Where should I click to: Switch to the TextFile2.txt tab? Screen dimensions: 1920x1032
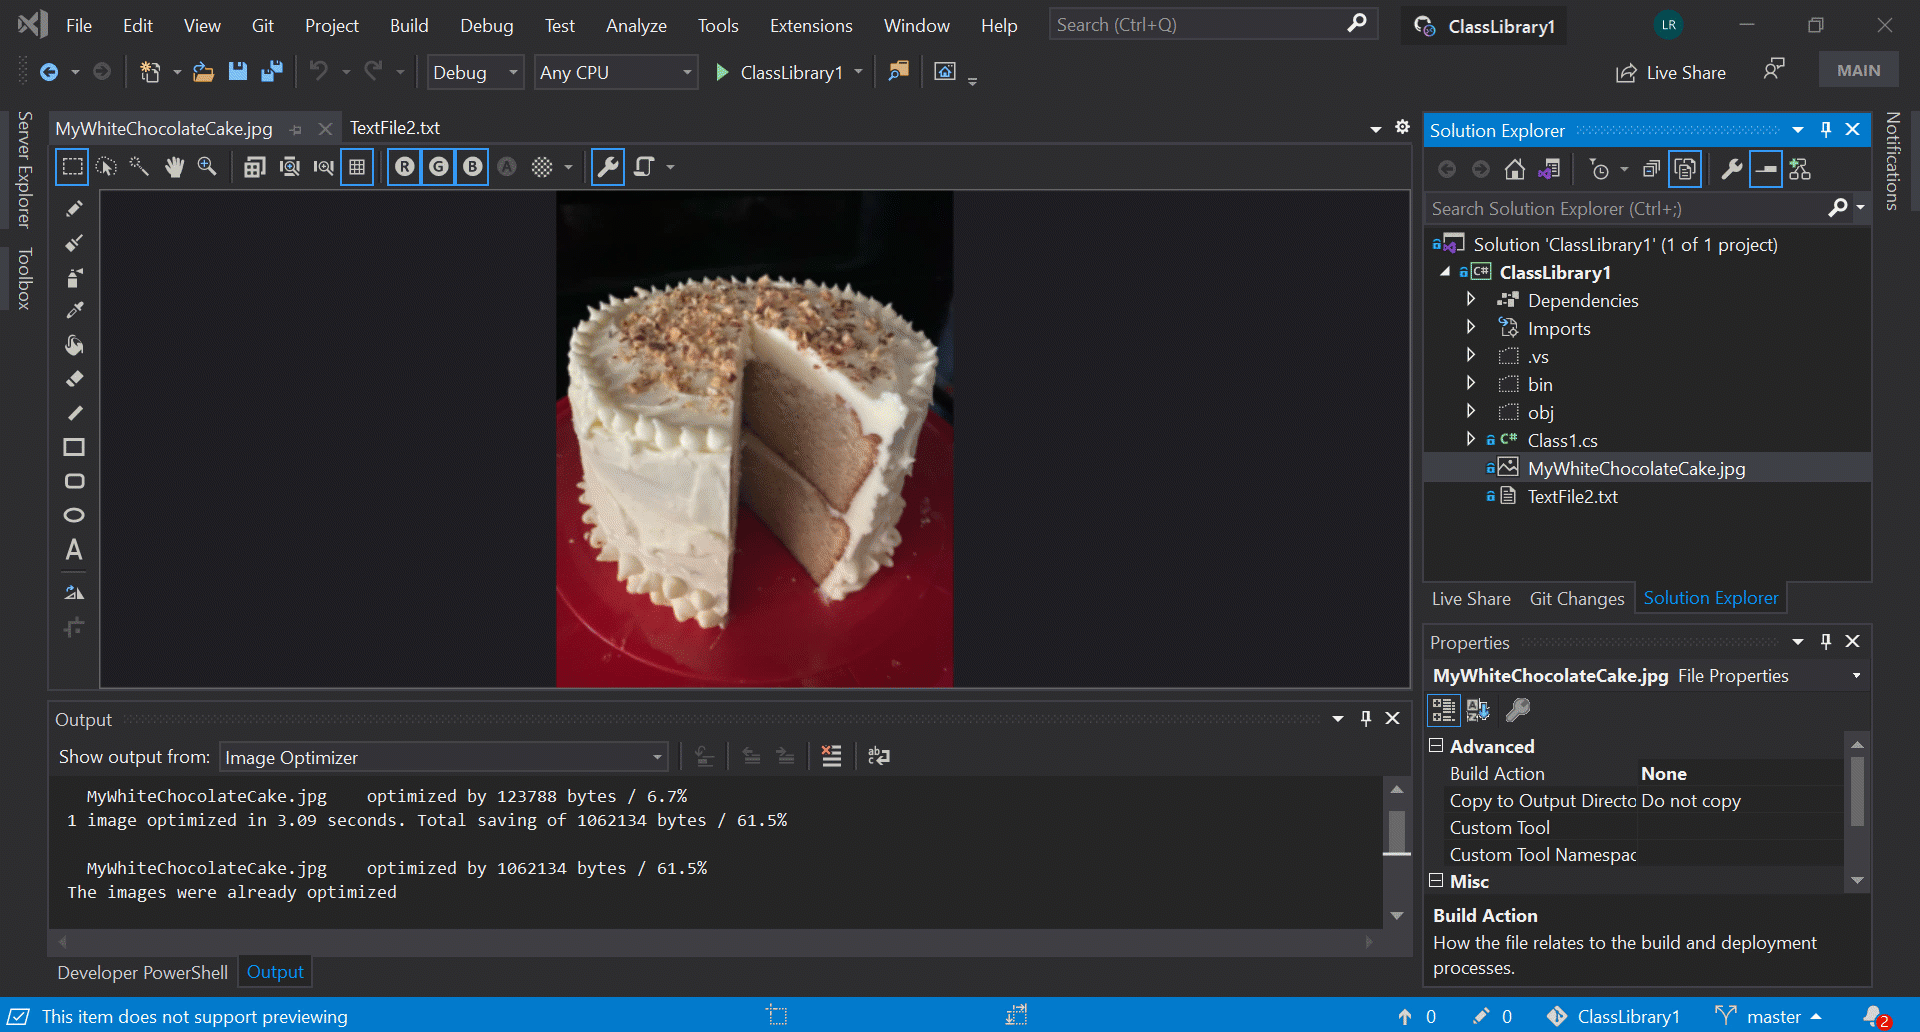[395, 128]
